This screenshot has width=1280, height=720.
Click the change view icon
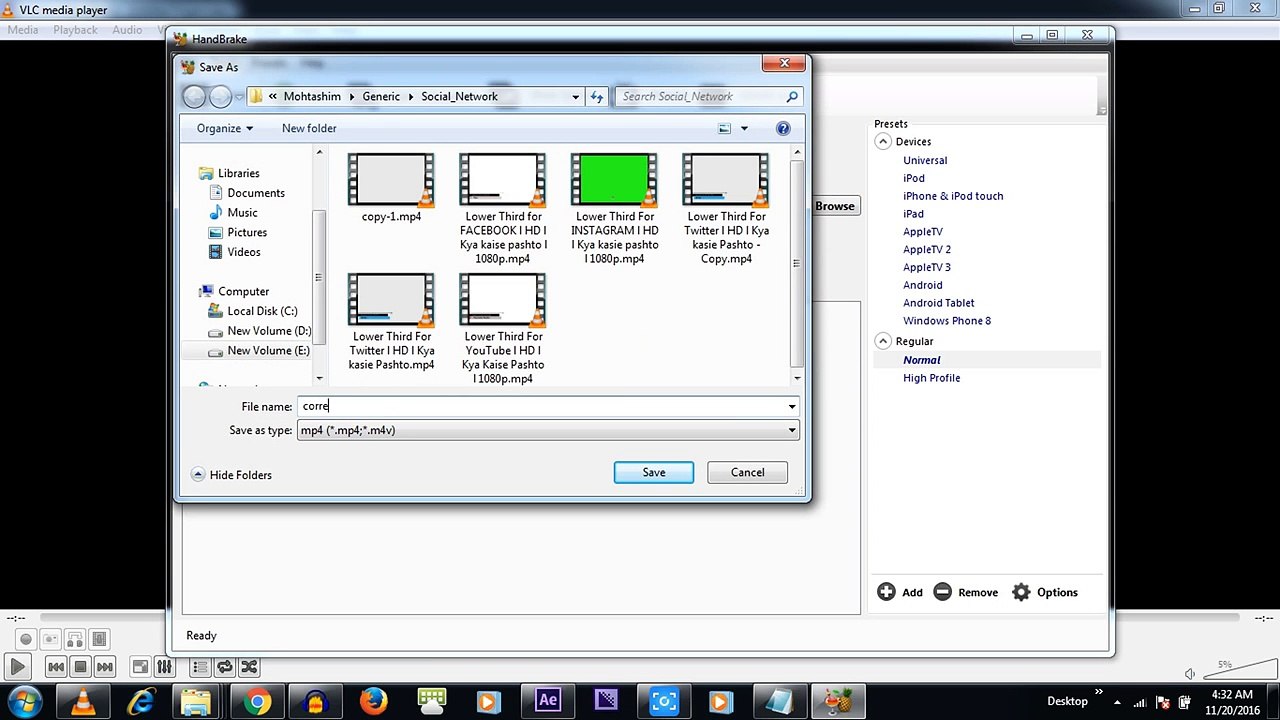tap(725, 128)
